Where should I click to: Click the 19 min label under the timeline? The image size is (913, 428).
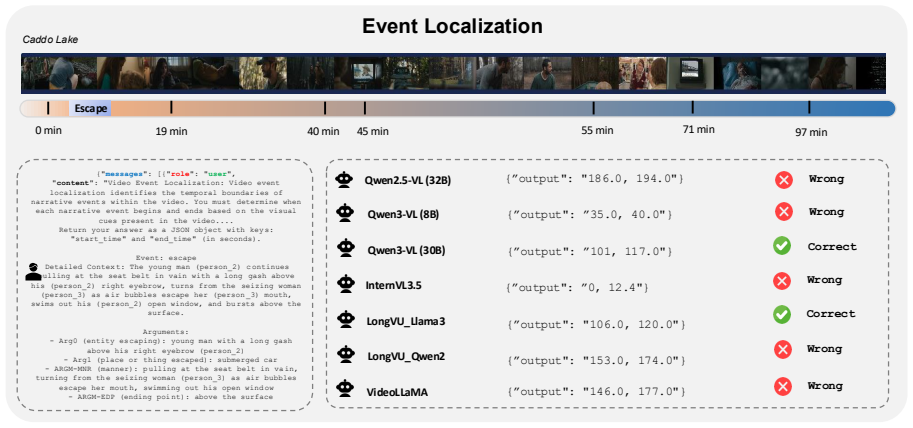point(171,131)
